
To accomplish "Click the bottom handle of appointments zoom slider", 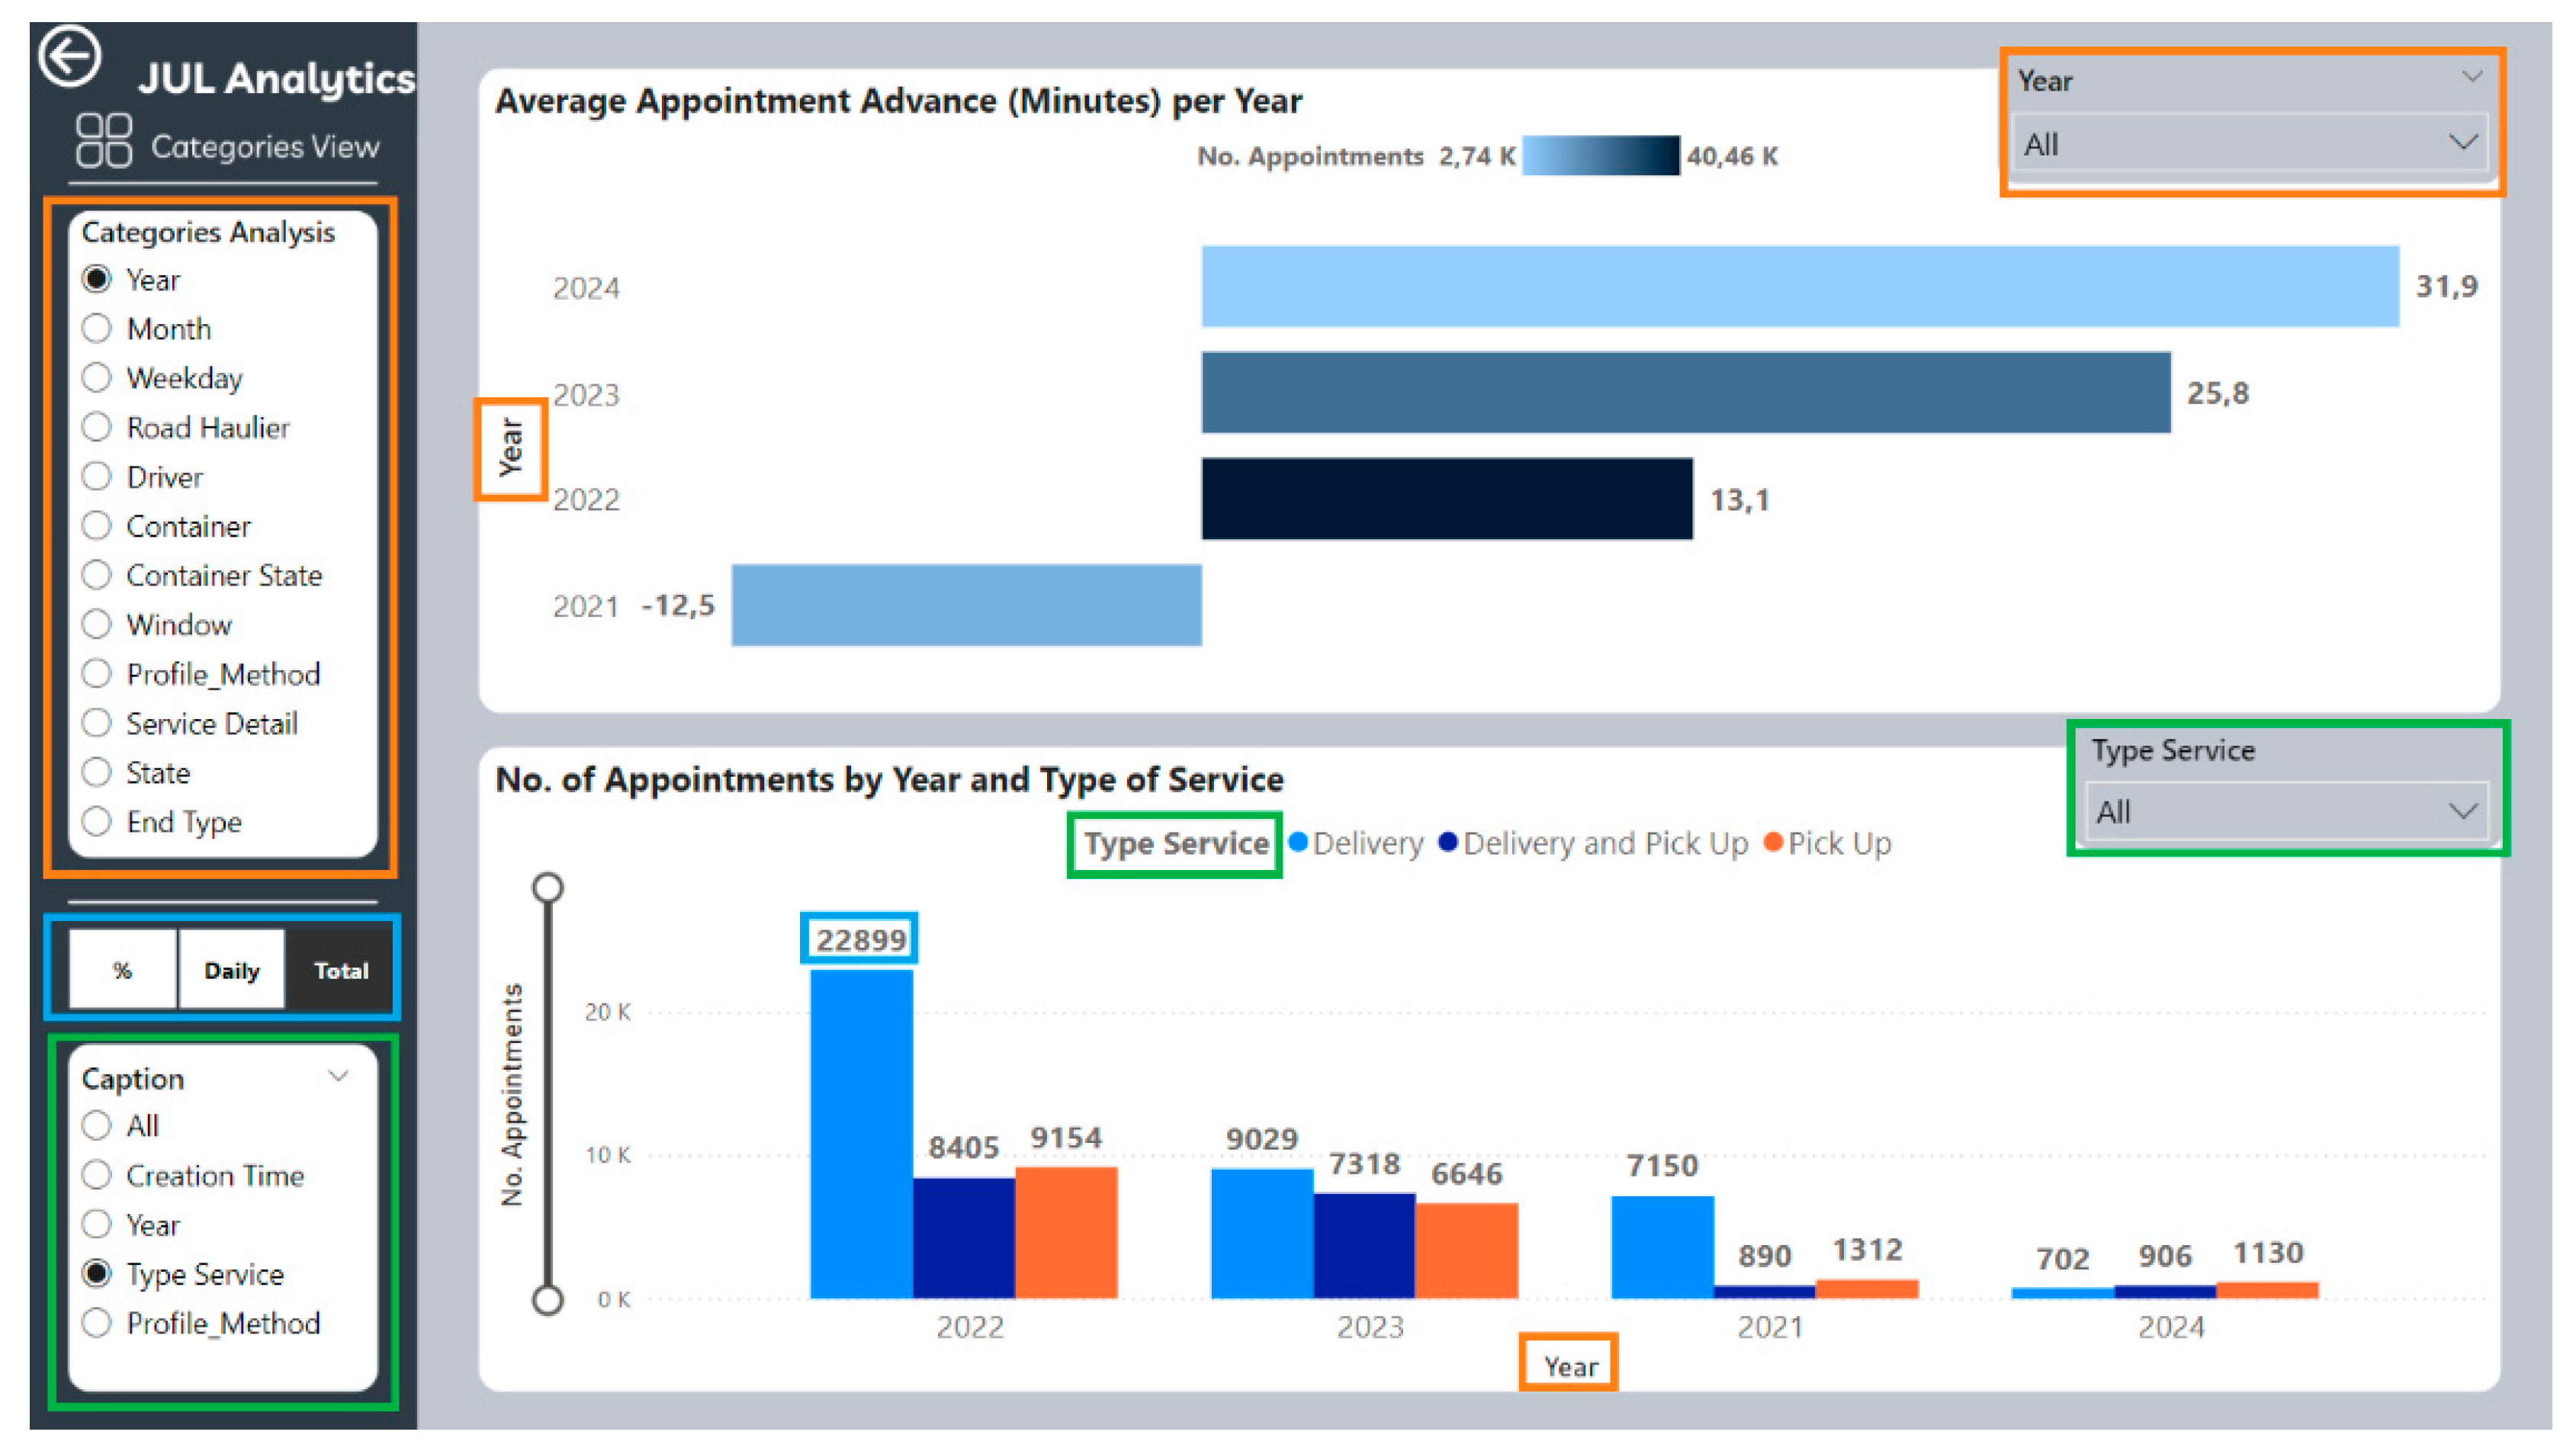I will (548, 1299).
